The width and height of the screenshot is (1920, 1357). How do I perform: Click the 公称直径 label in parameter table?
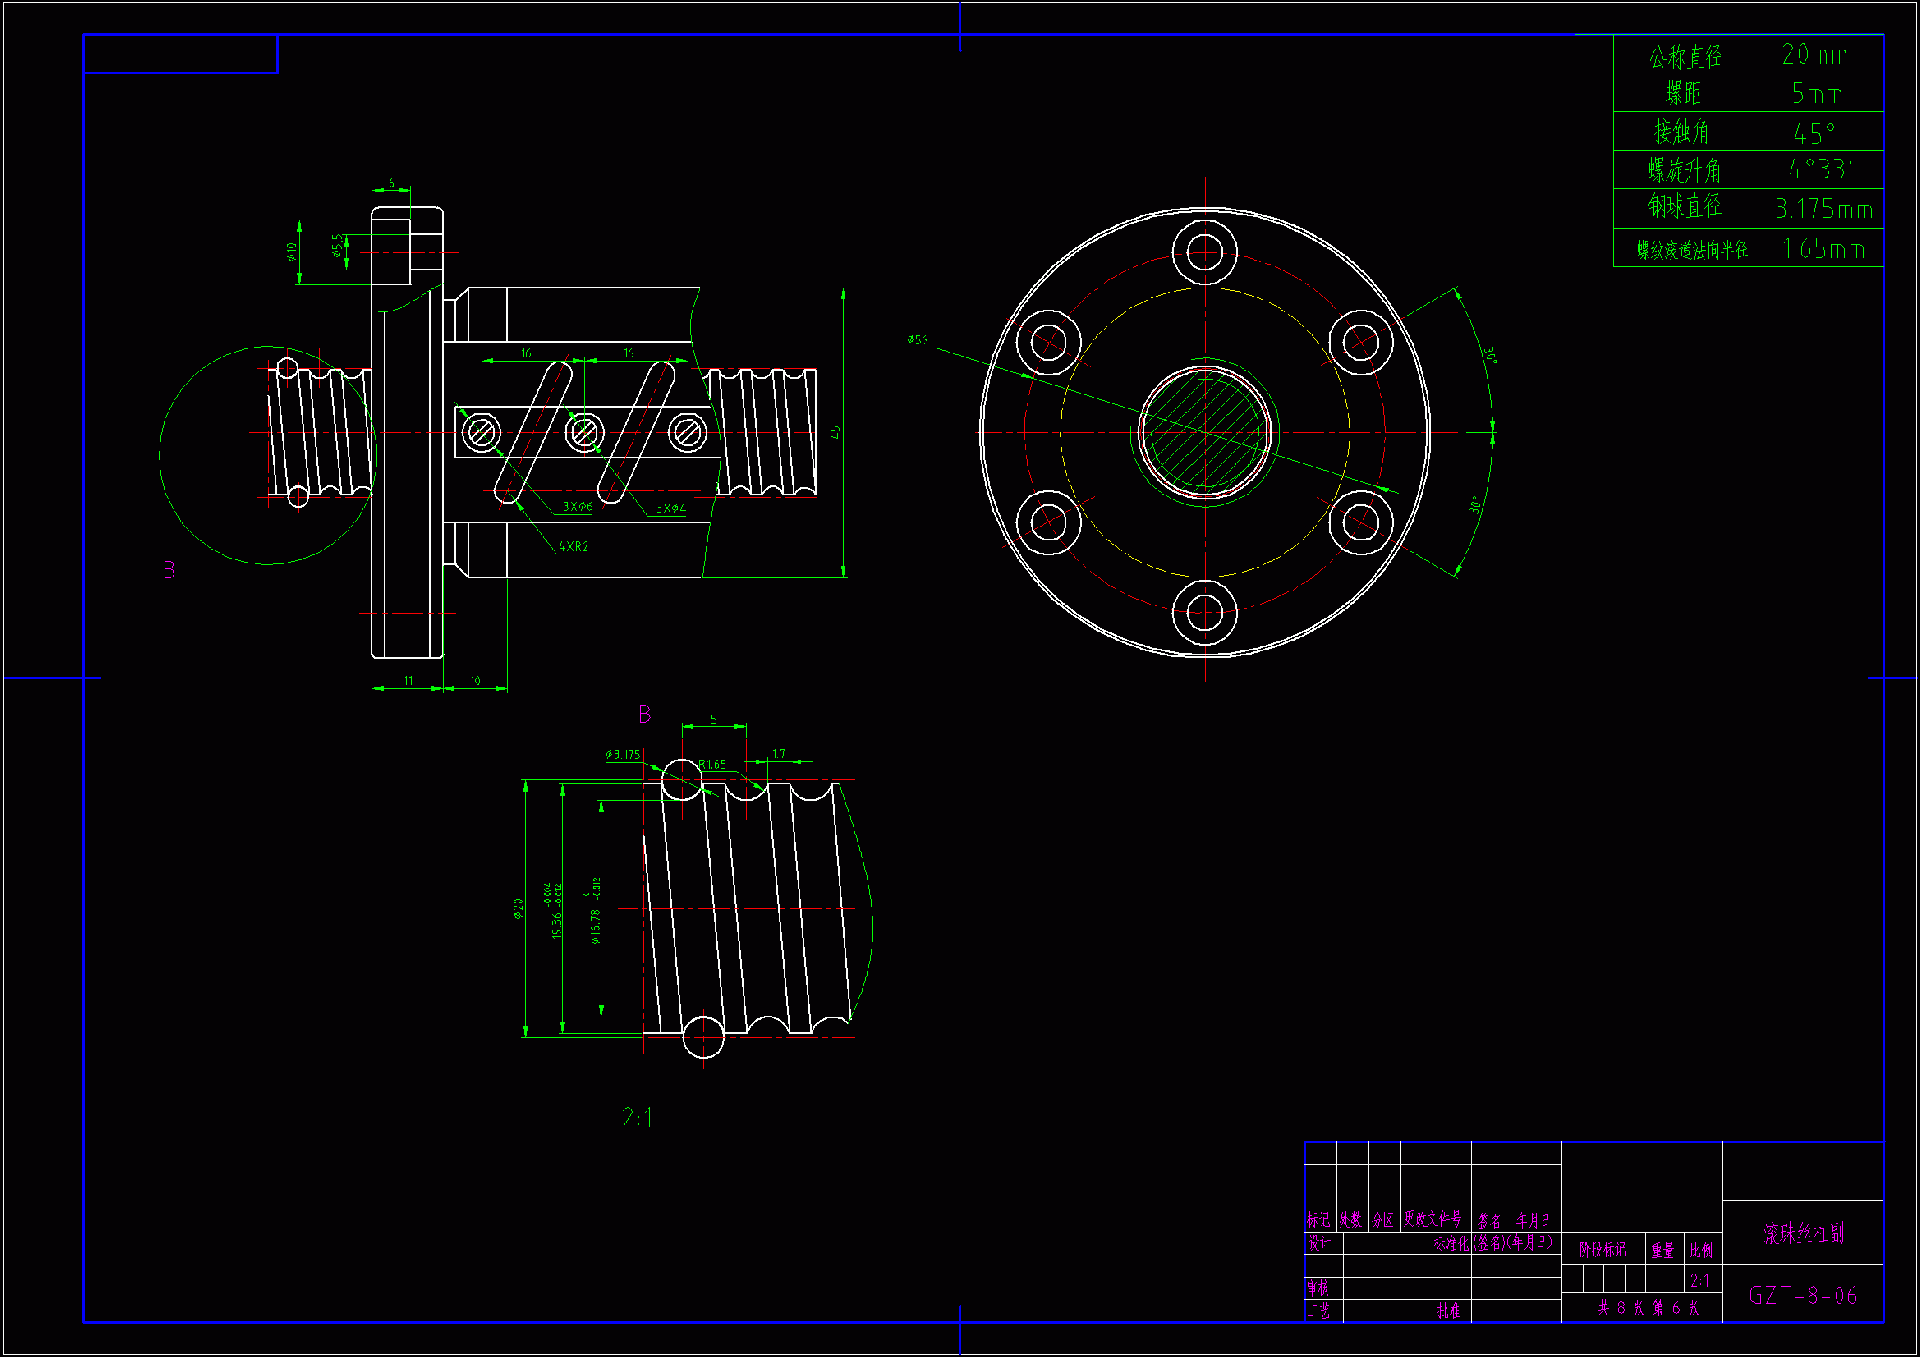(1685, 56)
